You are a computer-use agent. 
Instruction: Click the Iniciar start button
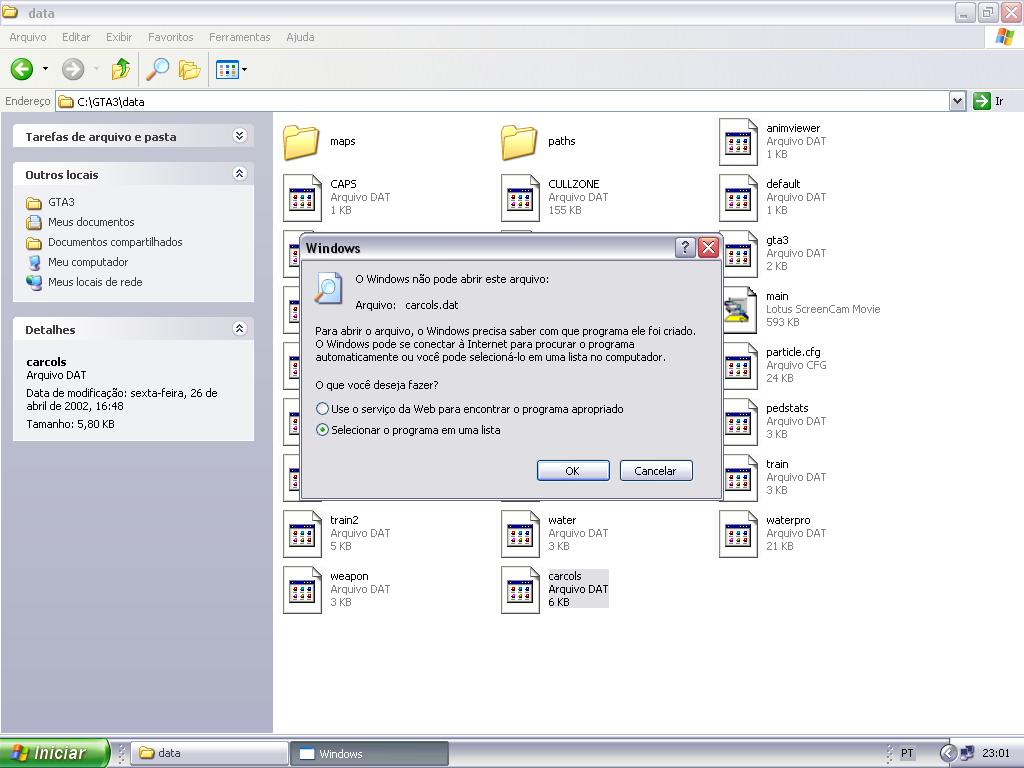pos(54,753)
